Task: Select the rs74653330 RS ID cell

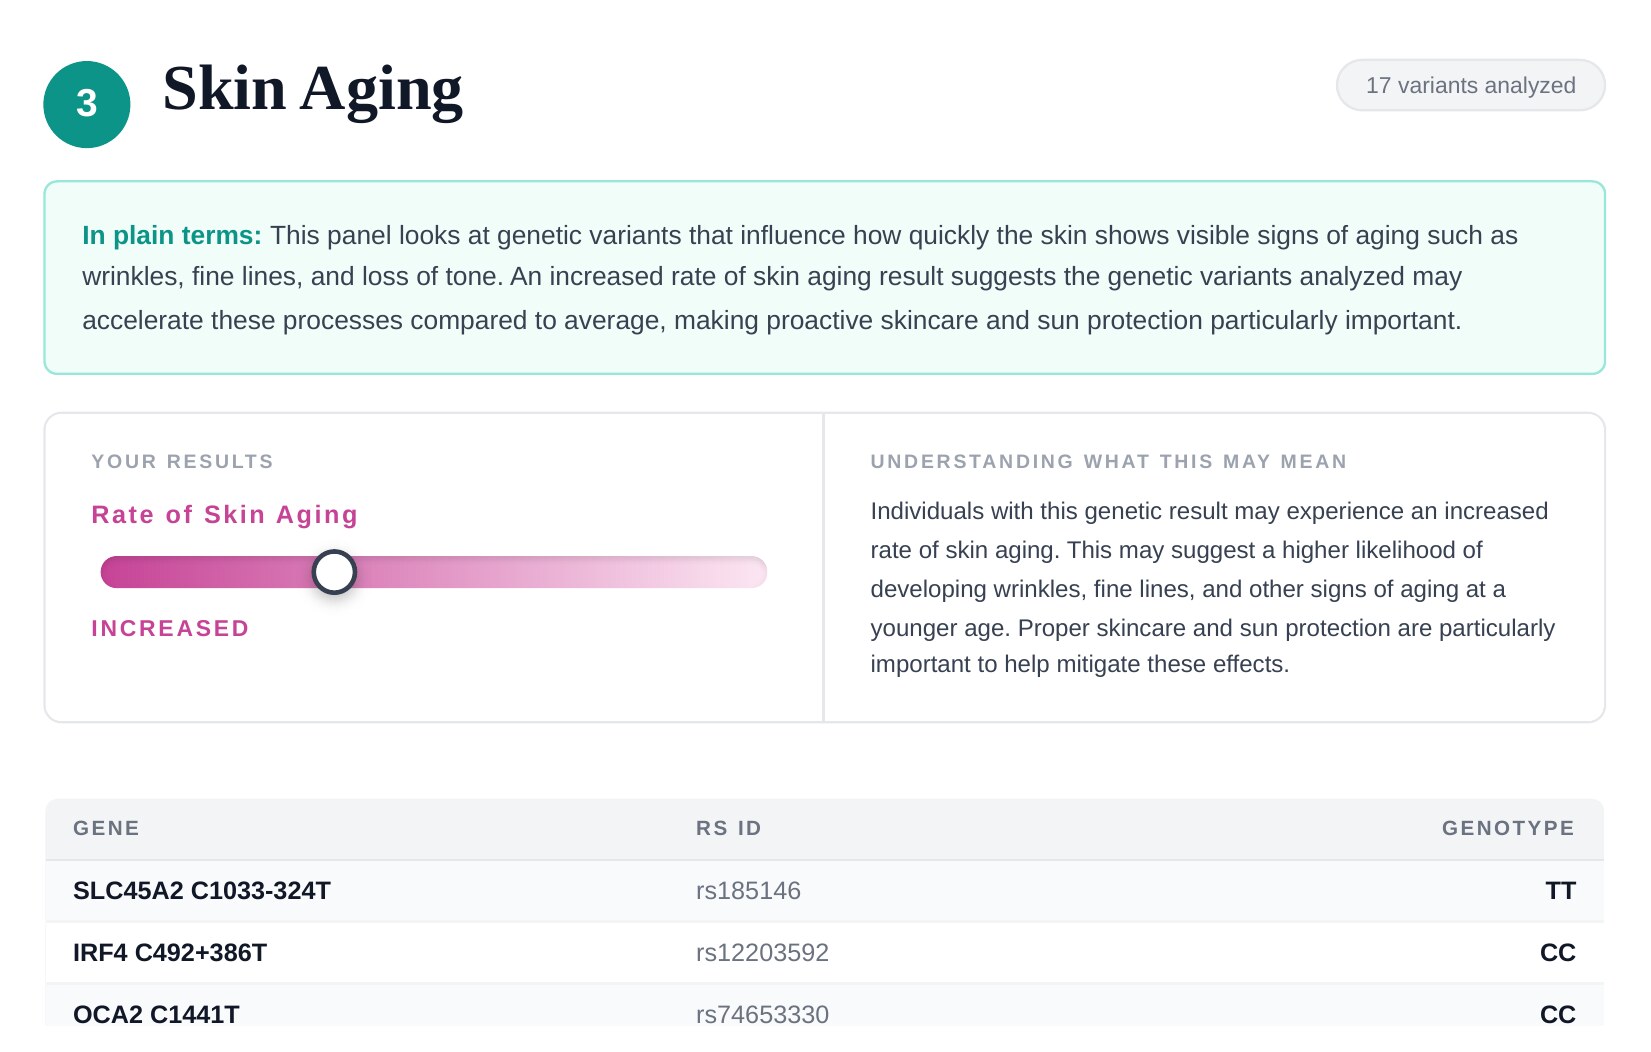Action: click(762, 1014)
